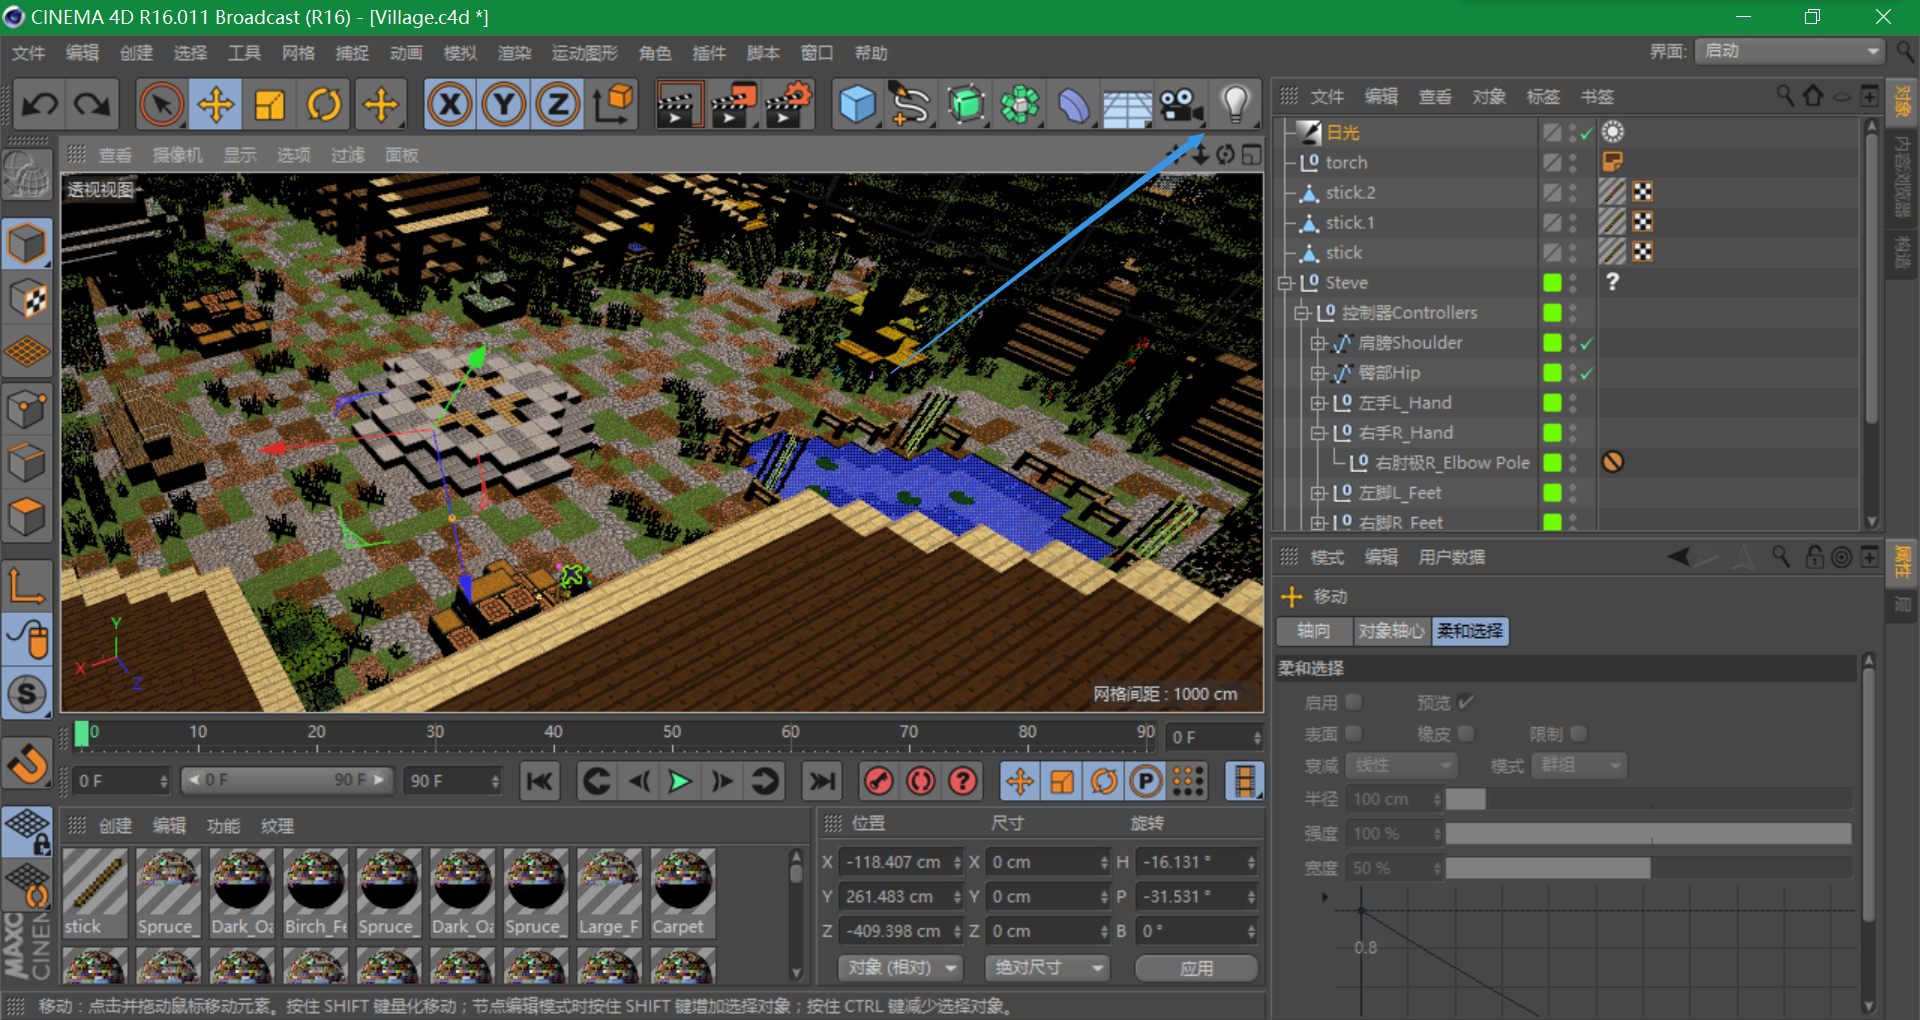Open the spline pen tool icon
Viewport: 1920px width, 1020px height.
click(911, 104)
